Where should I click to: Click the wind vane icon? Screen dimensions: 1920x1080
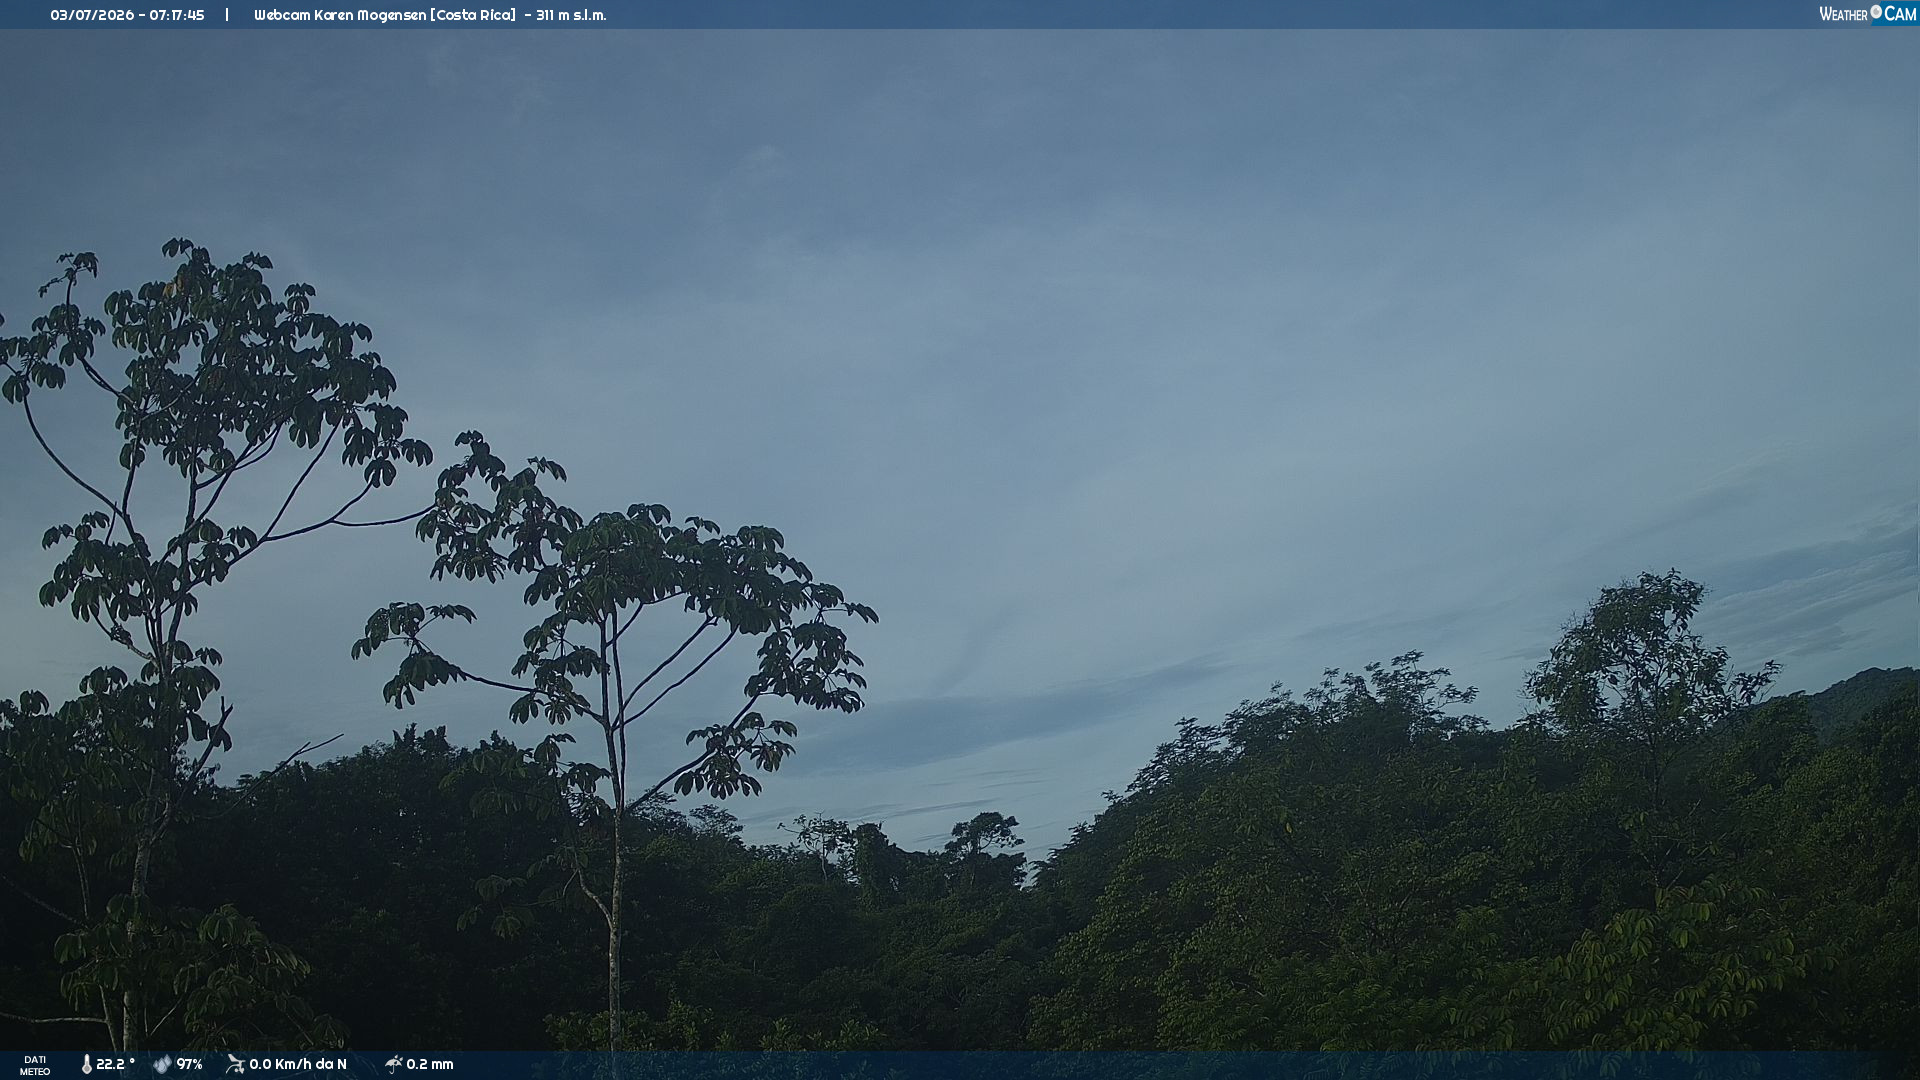pyautogui.click(x=235, y=1064)
